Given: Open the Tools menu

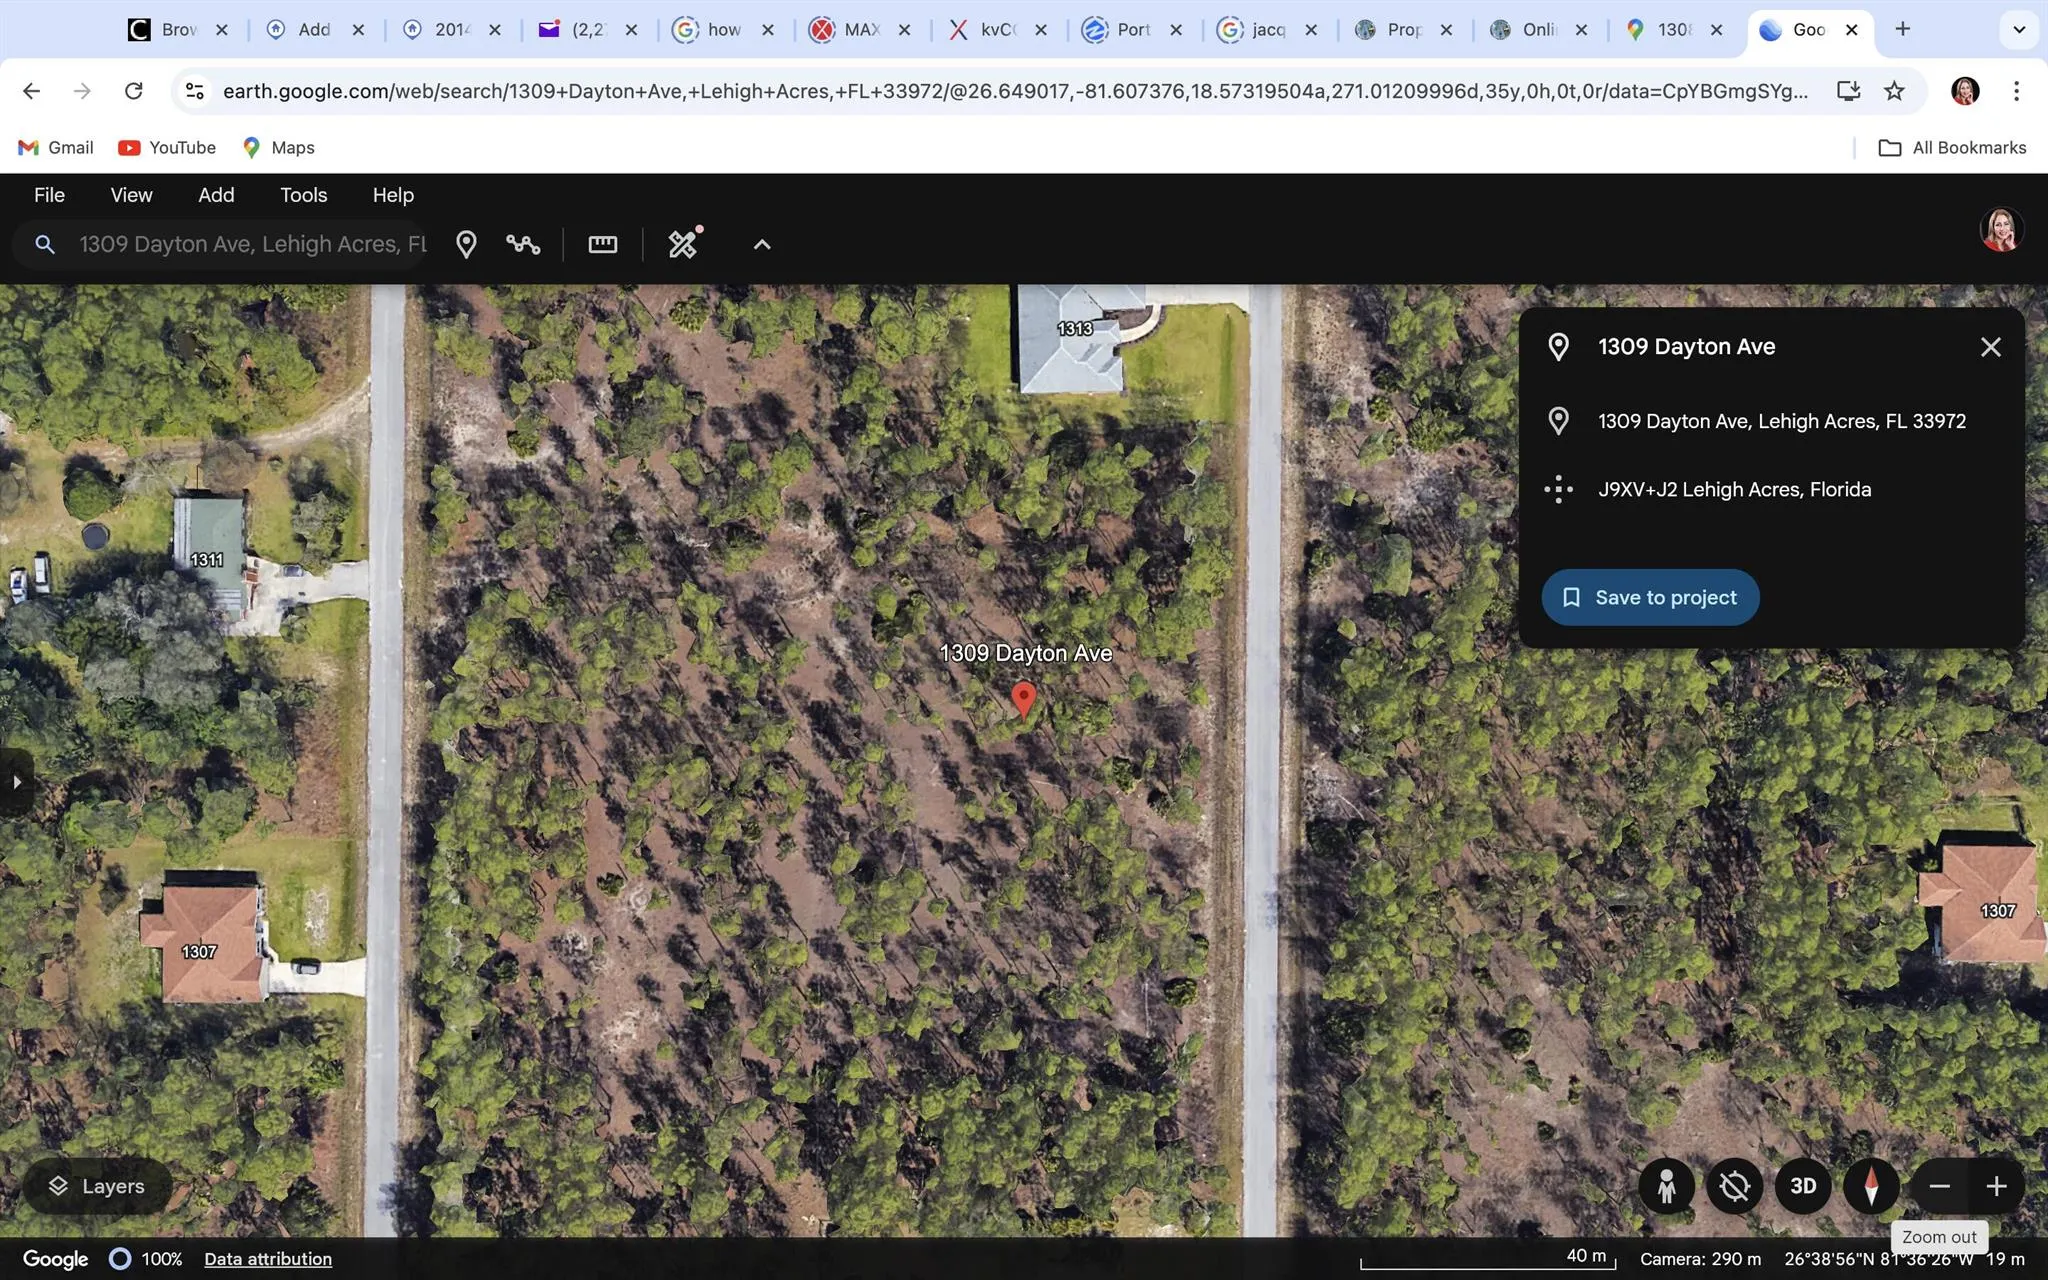Looking at the screenshot, I should click(303, 195).
